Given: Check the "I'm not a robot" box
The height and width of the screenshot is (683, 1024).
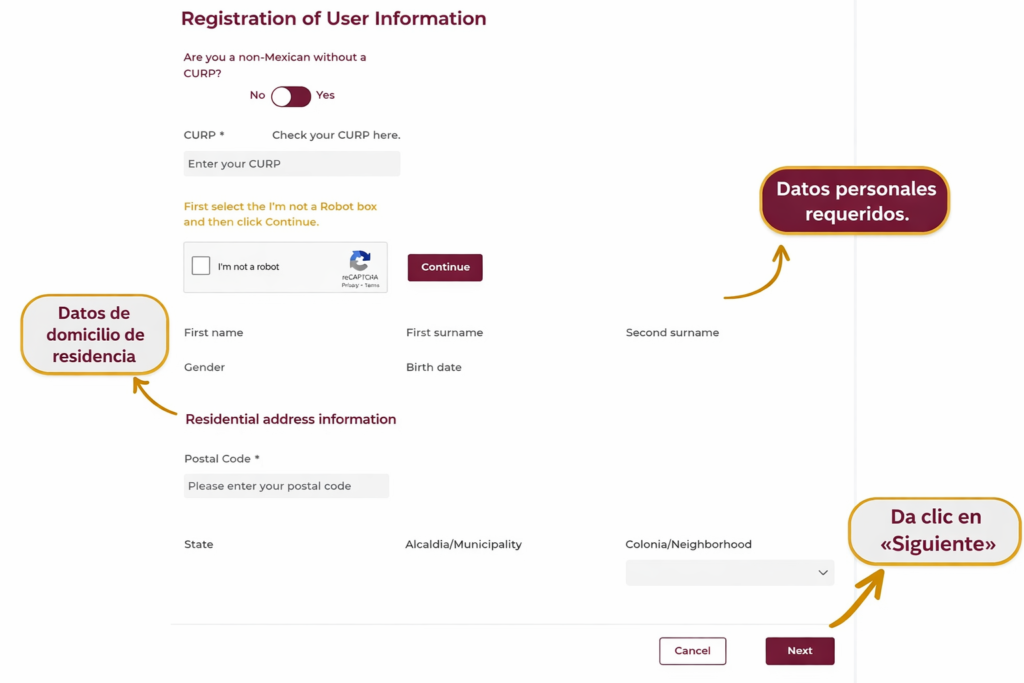Looking at the screenshot, I should click(x=201, y=266).
